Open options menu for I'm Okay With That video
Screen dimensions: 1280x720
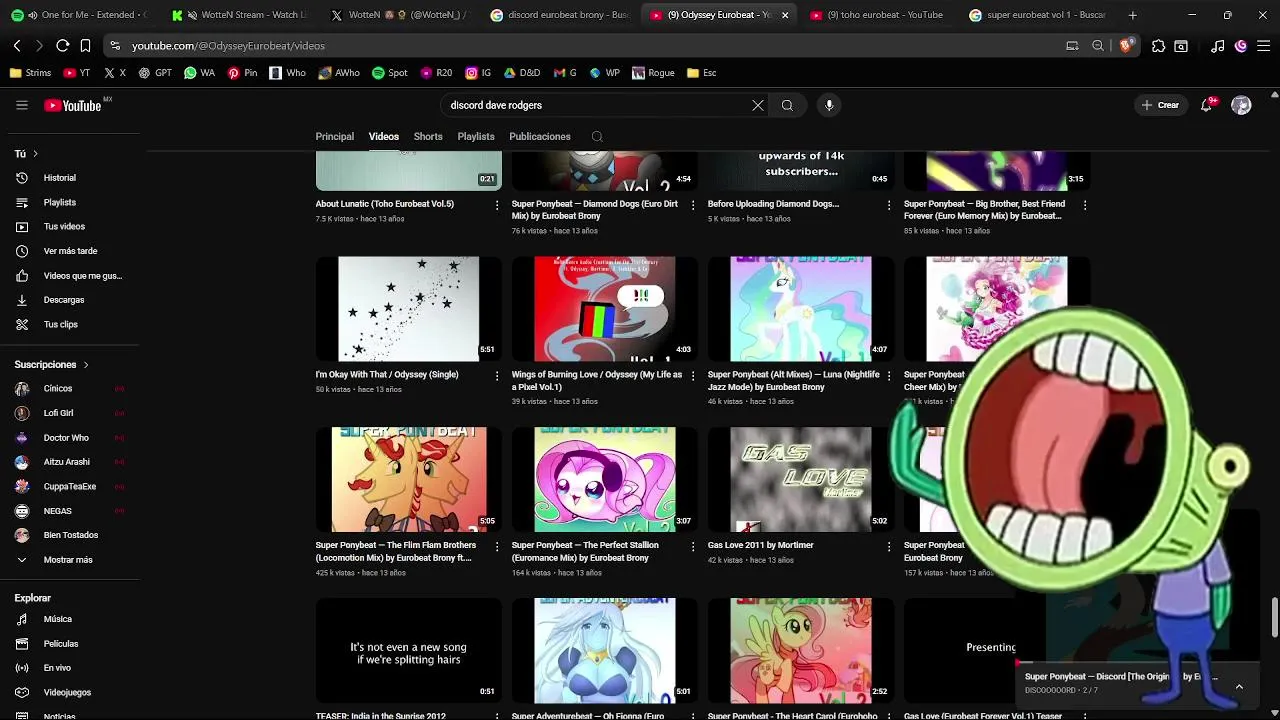[497, 376]
